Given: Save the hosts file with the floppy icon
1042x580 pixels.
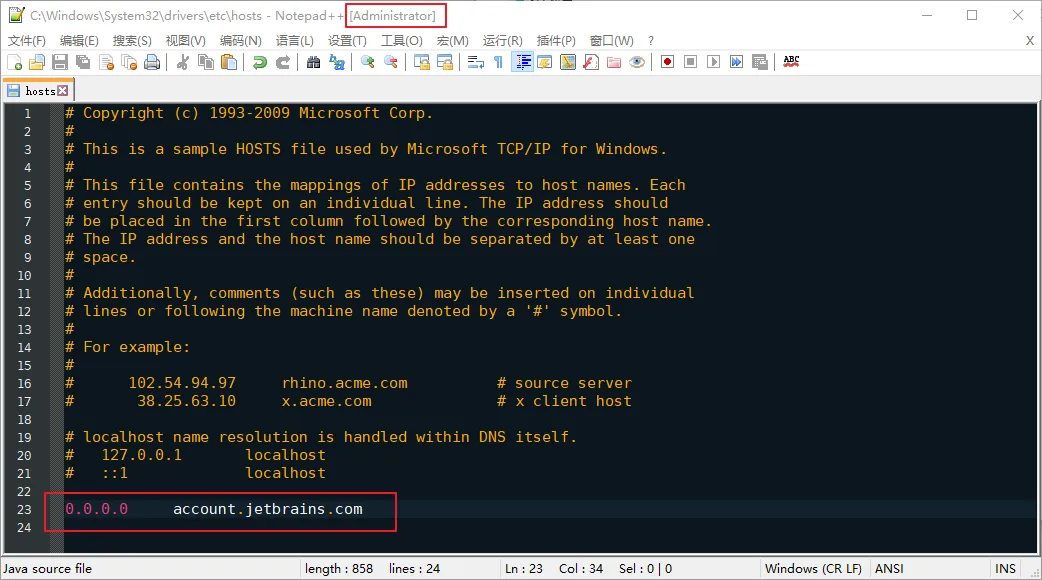Looking at the screenshot, I should click(x=60, y=62).
